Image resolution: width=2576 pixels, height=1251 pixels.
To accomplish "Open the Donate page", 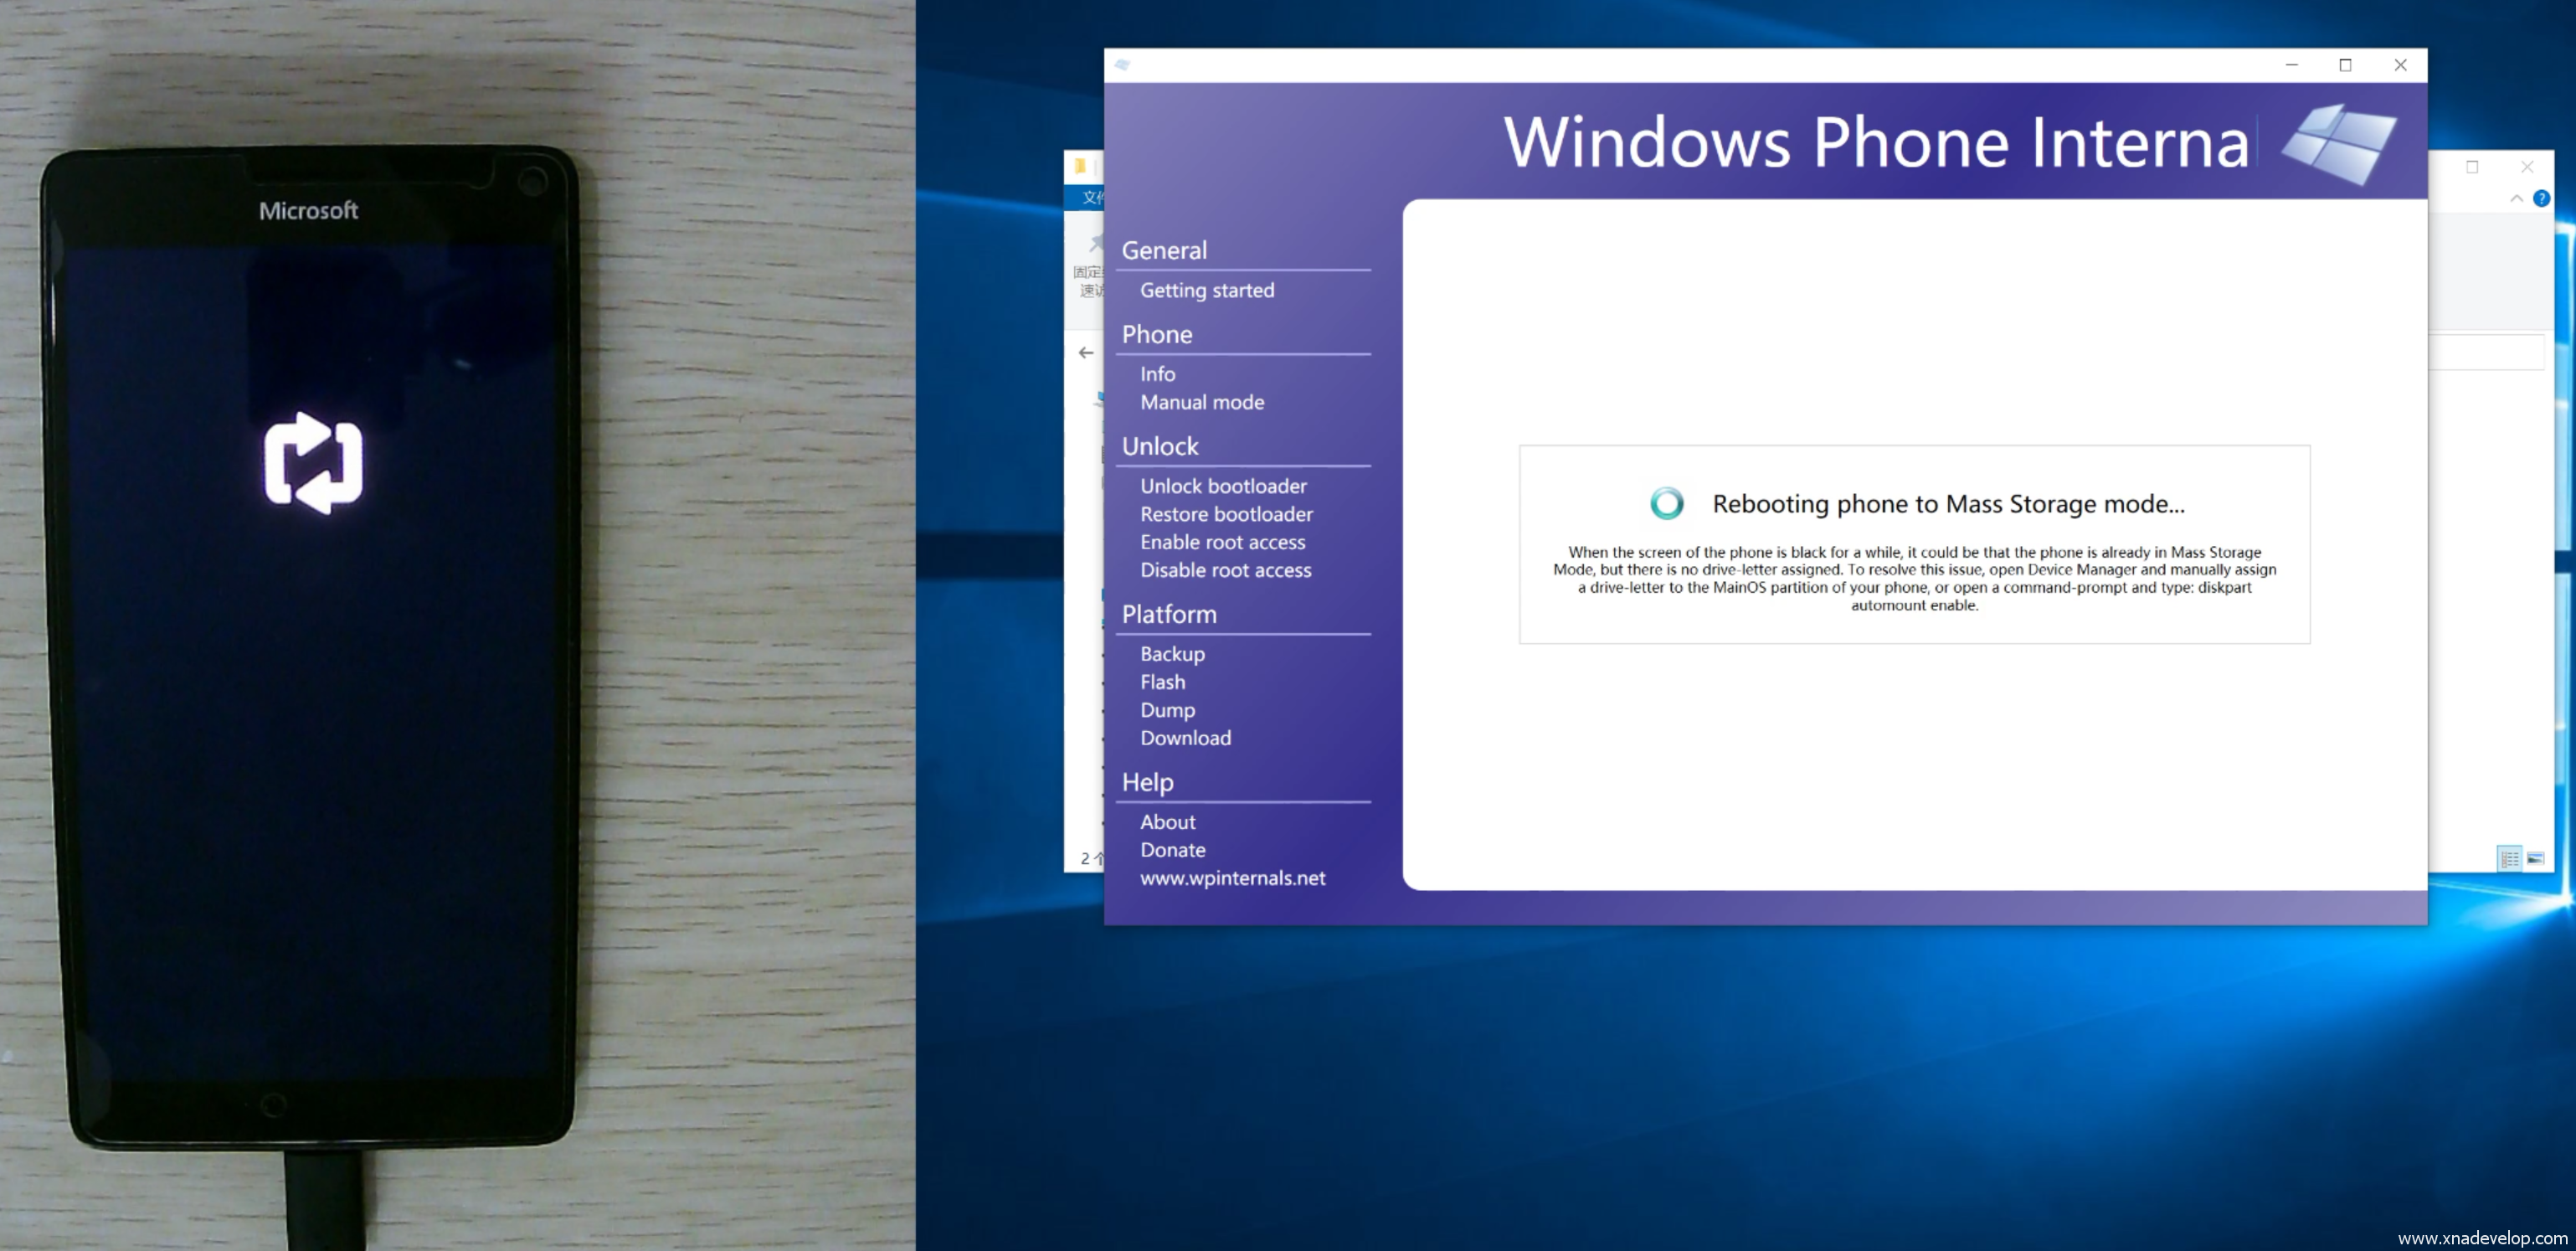I will tap(1172, 850).
